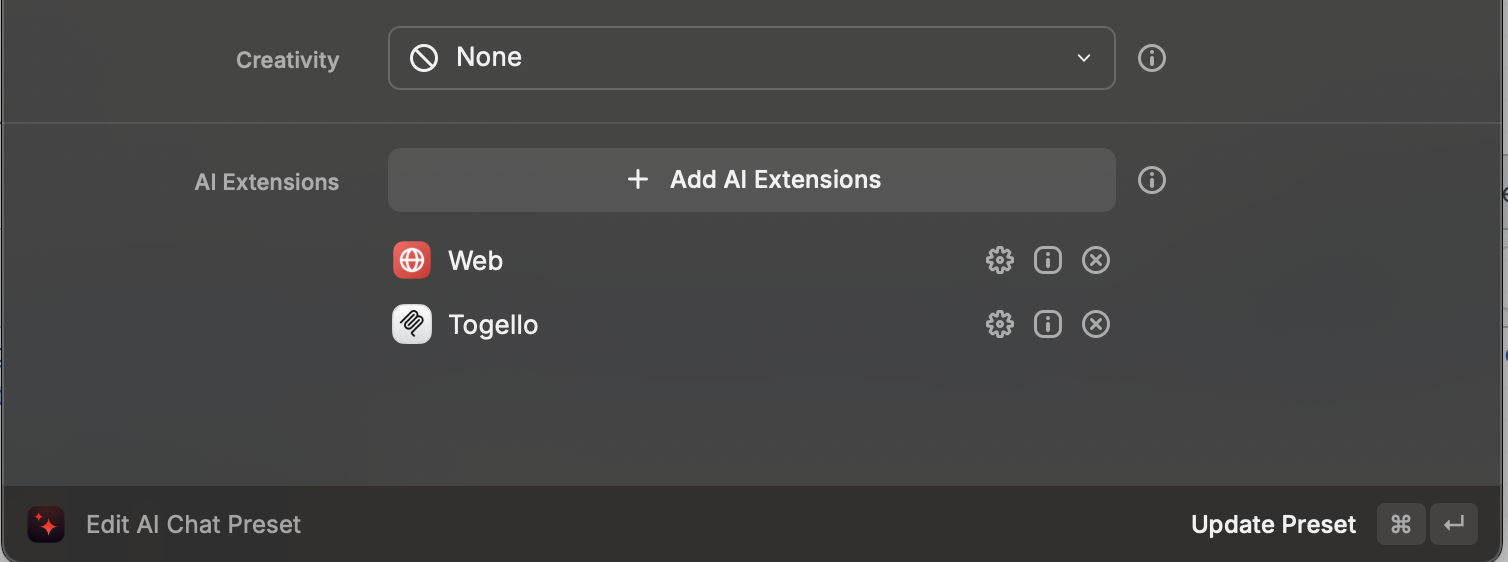The image size is (1508, 562).
Task: Select the Web extension name label
Action: point(475,261)
